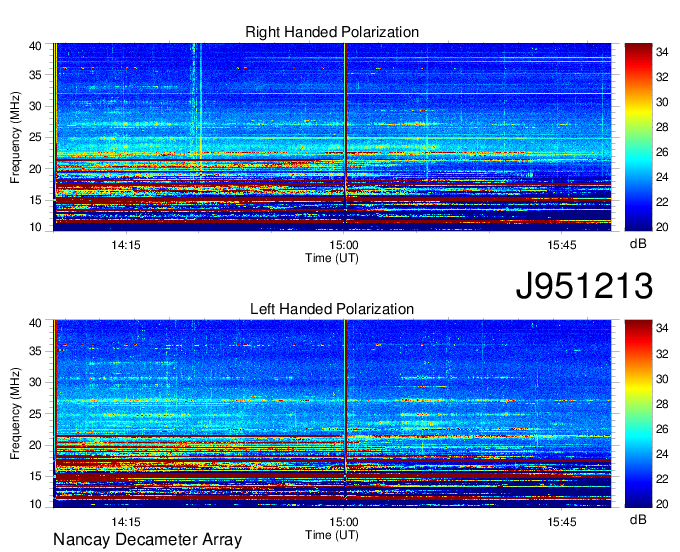This screenshot has height=552, width=680.
Task: Click the 25 MHz tick of right-handed plot
Action: point(36,137)
